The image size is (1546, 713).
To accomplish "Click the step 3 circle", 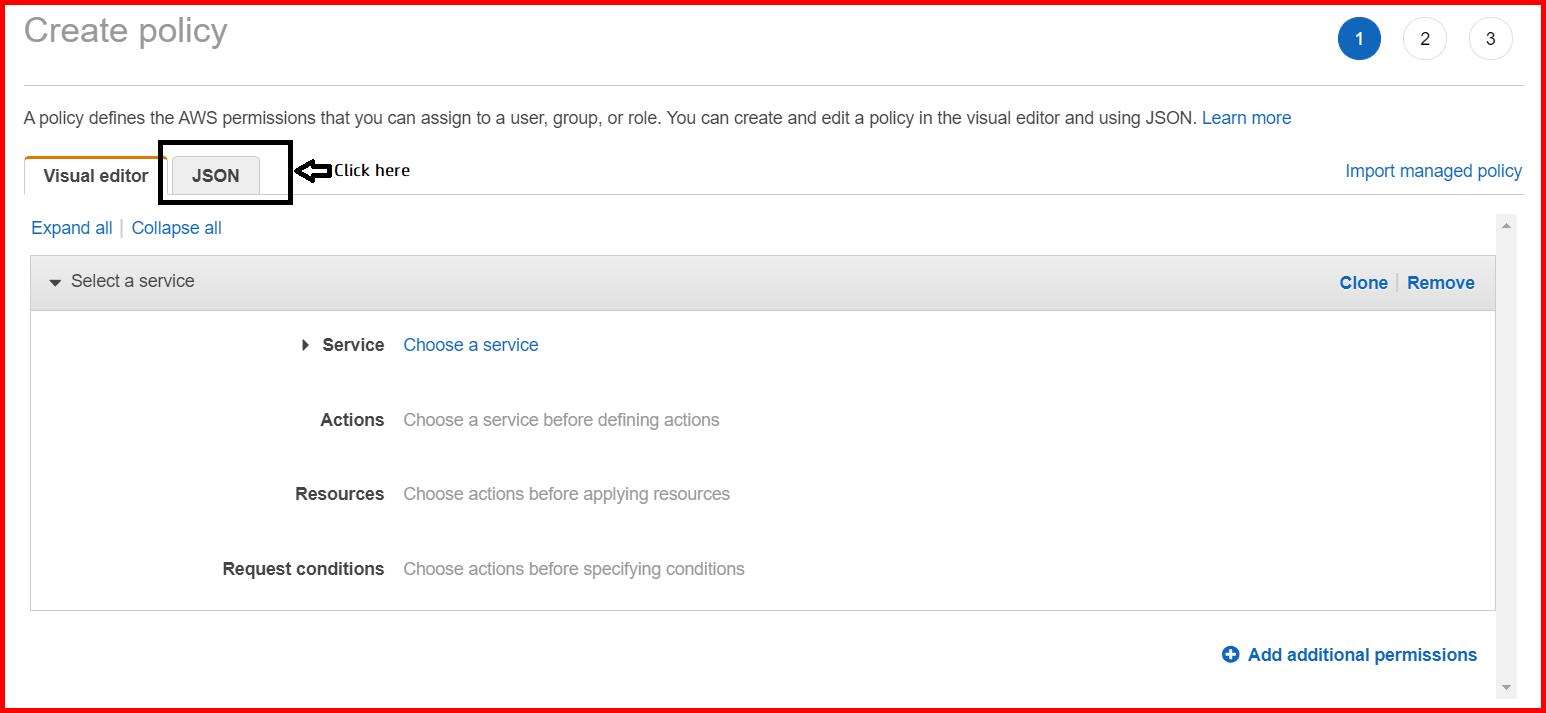I will click(x=1490, y=38).
